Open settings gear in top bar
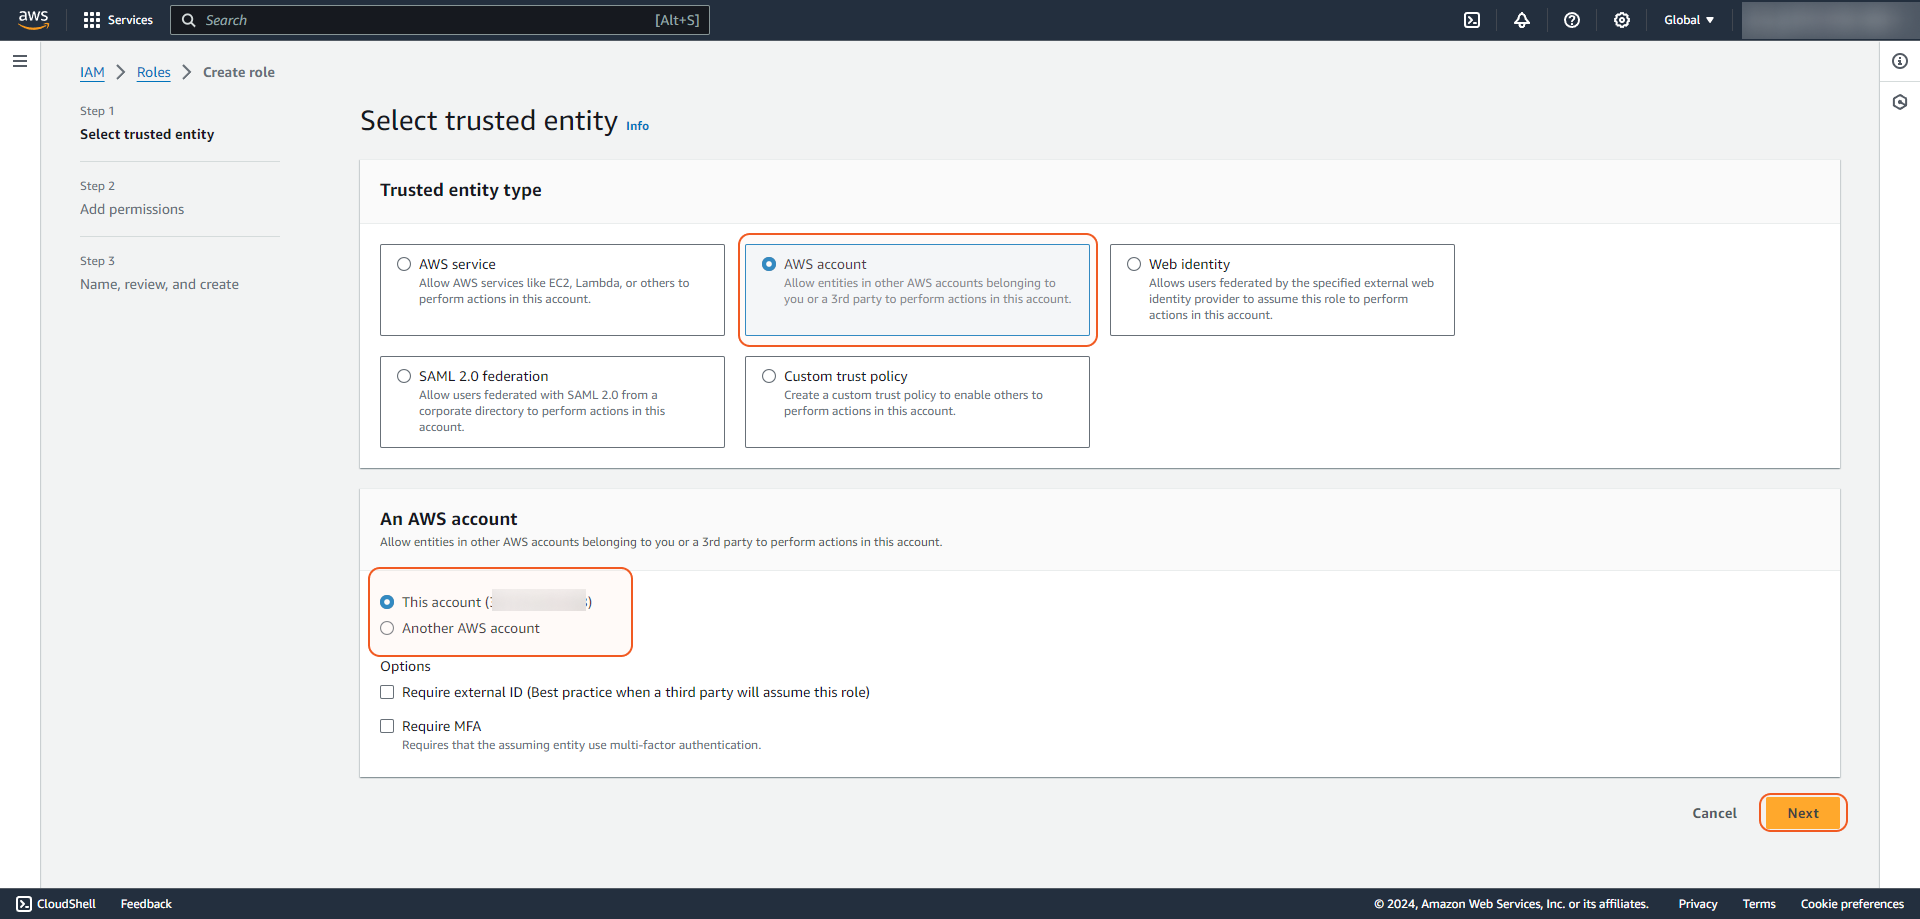1920x919 pixels. pos(1622,20)
